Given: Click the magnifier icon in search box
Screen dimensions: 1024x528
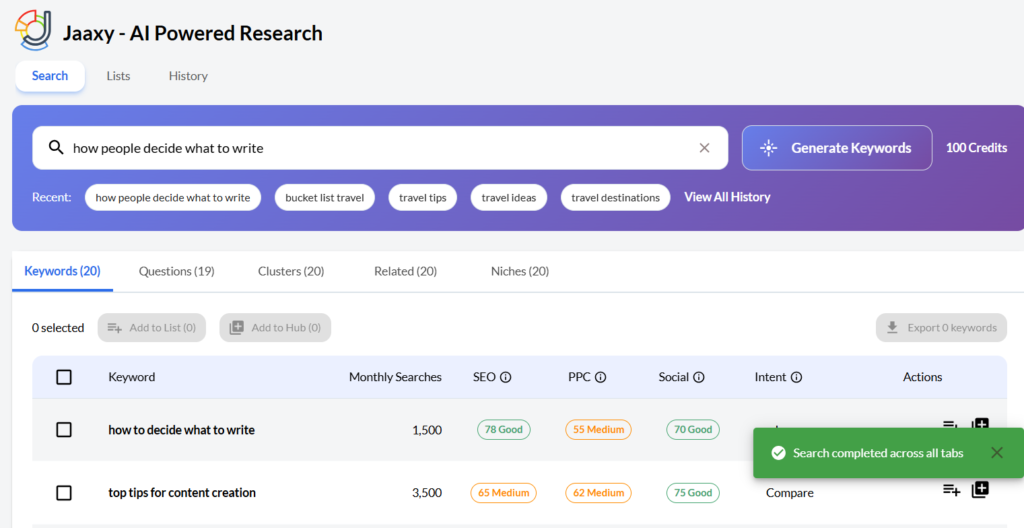Looking at the screenshot, I should tap(56, 148).
